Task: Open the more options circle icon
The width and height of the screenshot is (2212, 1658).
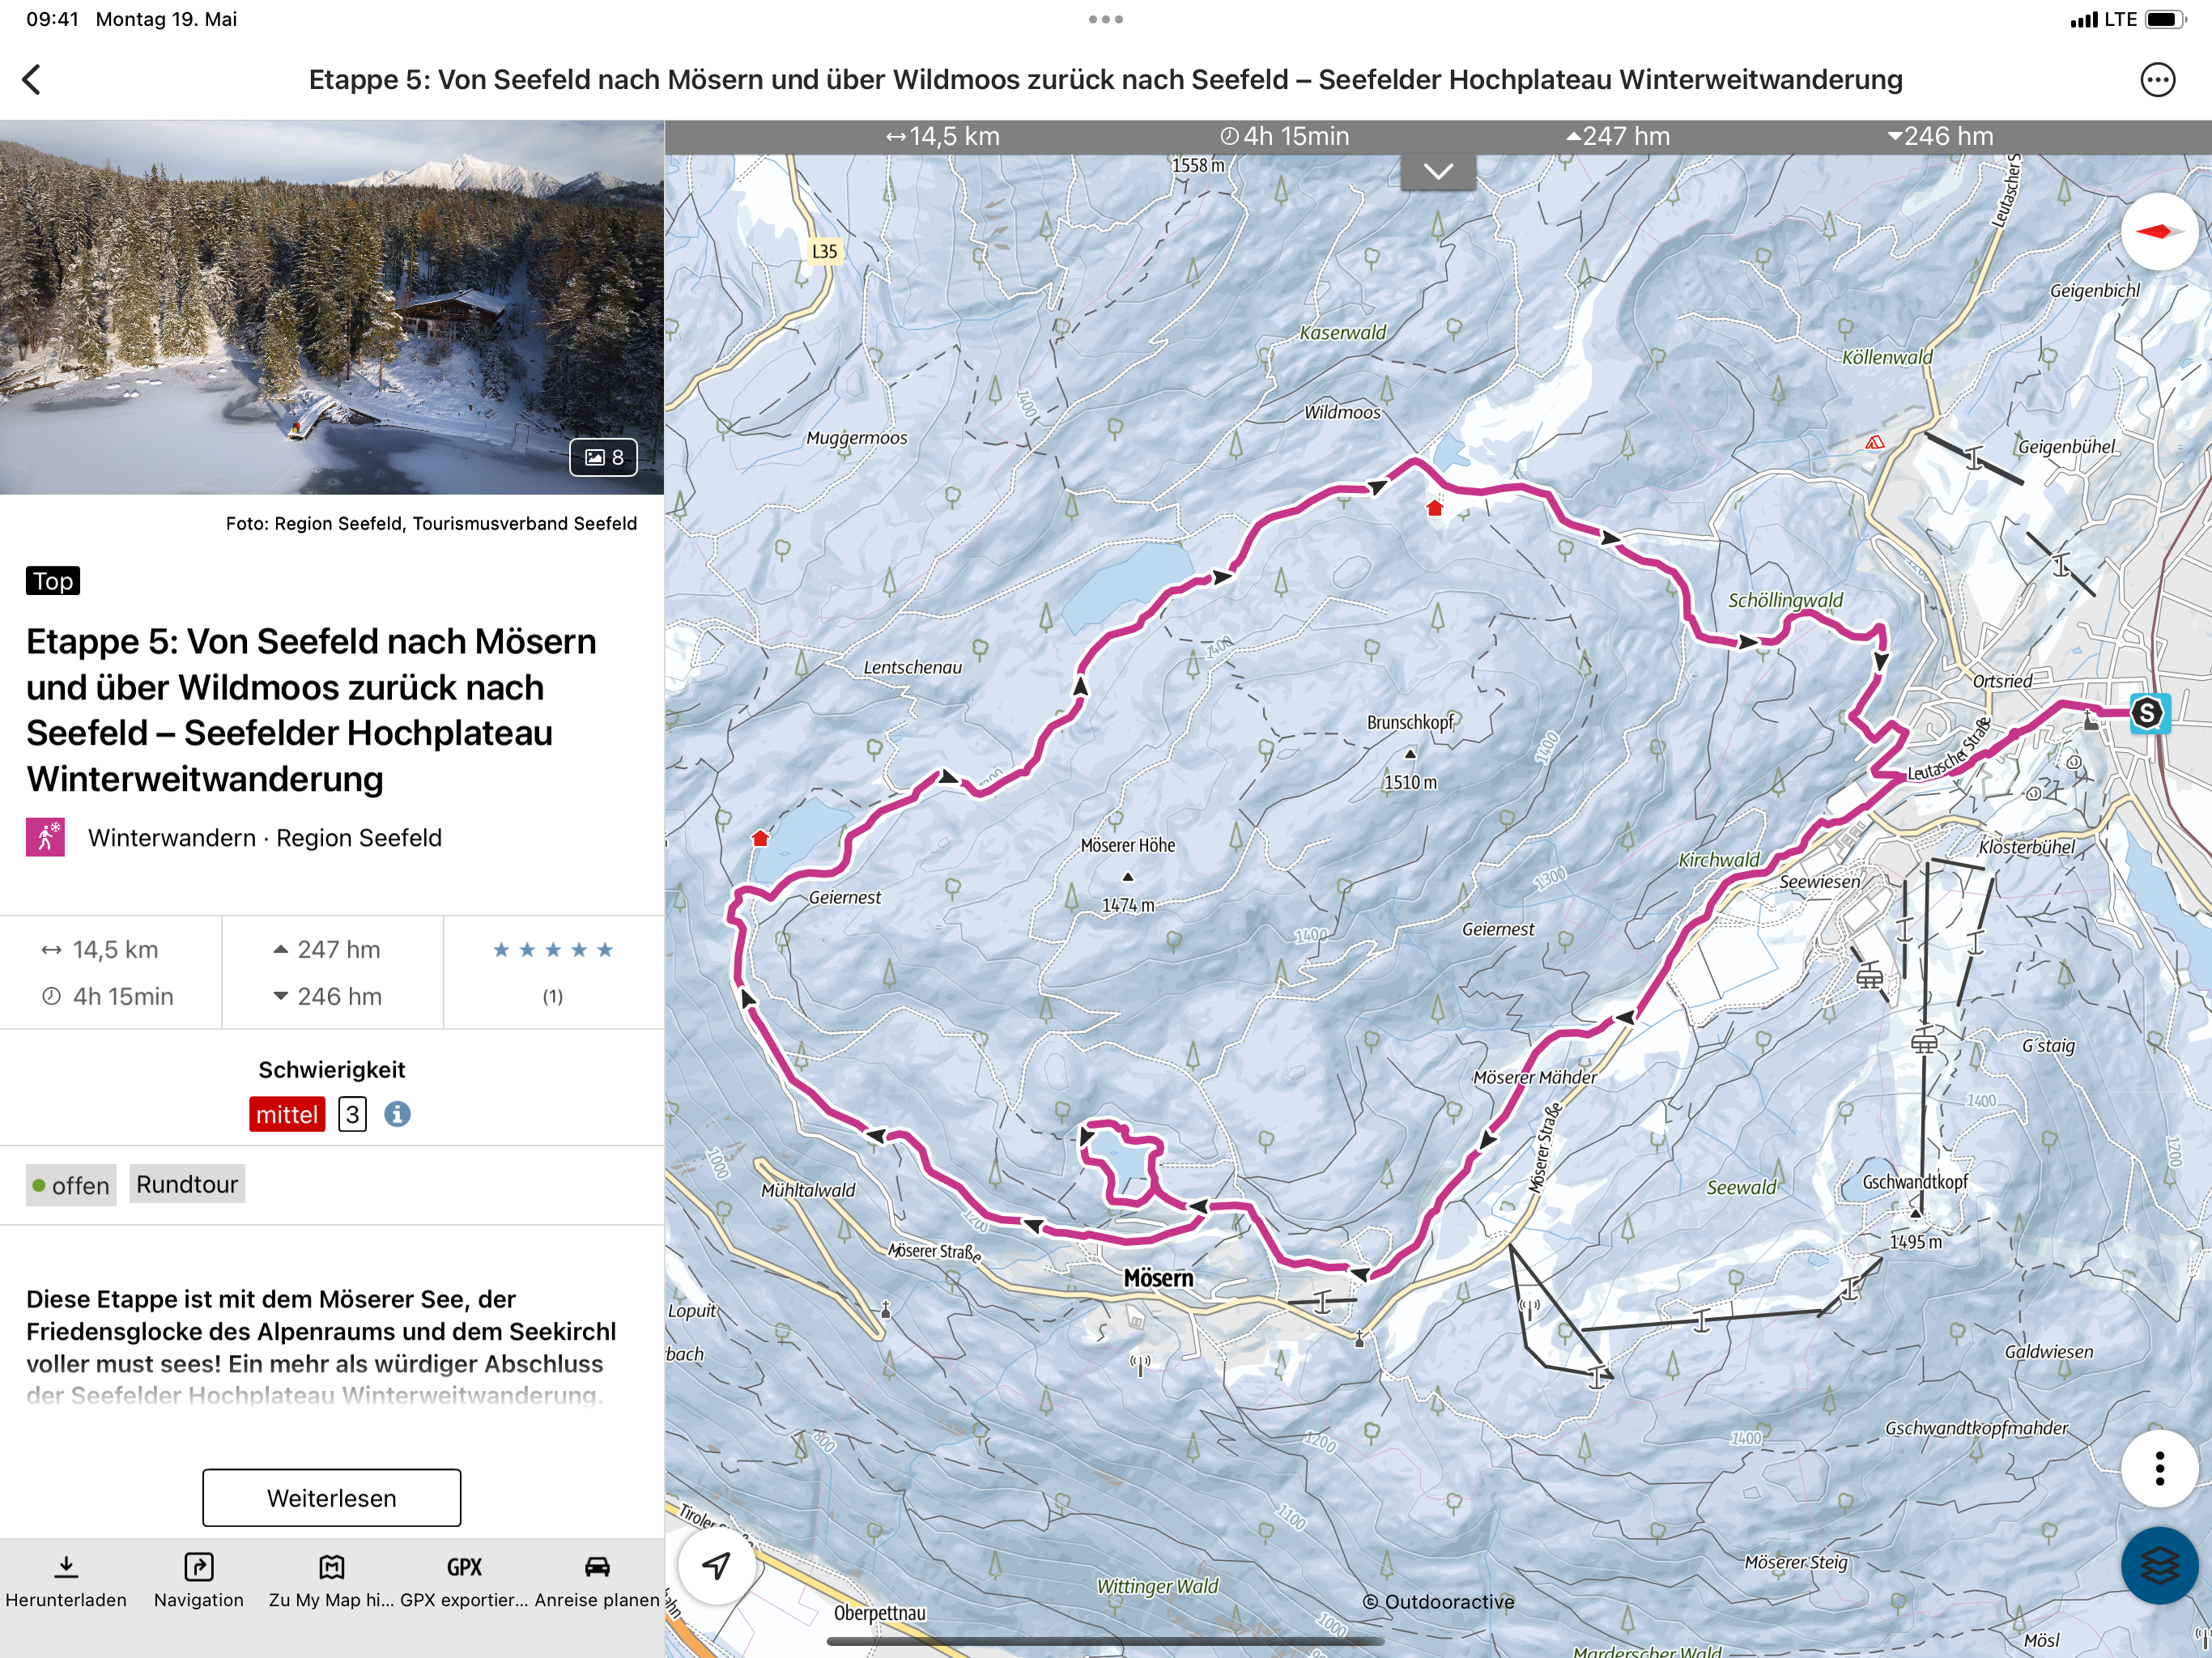Action: (2157, 80)
